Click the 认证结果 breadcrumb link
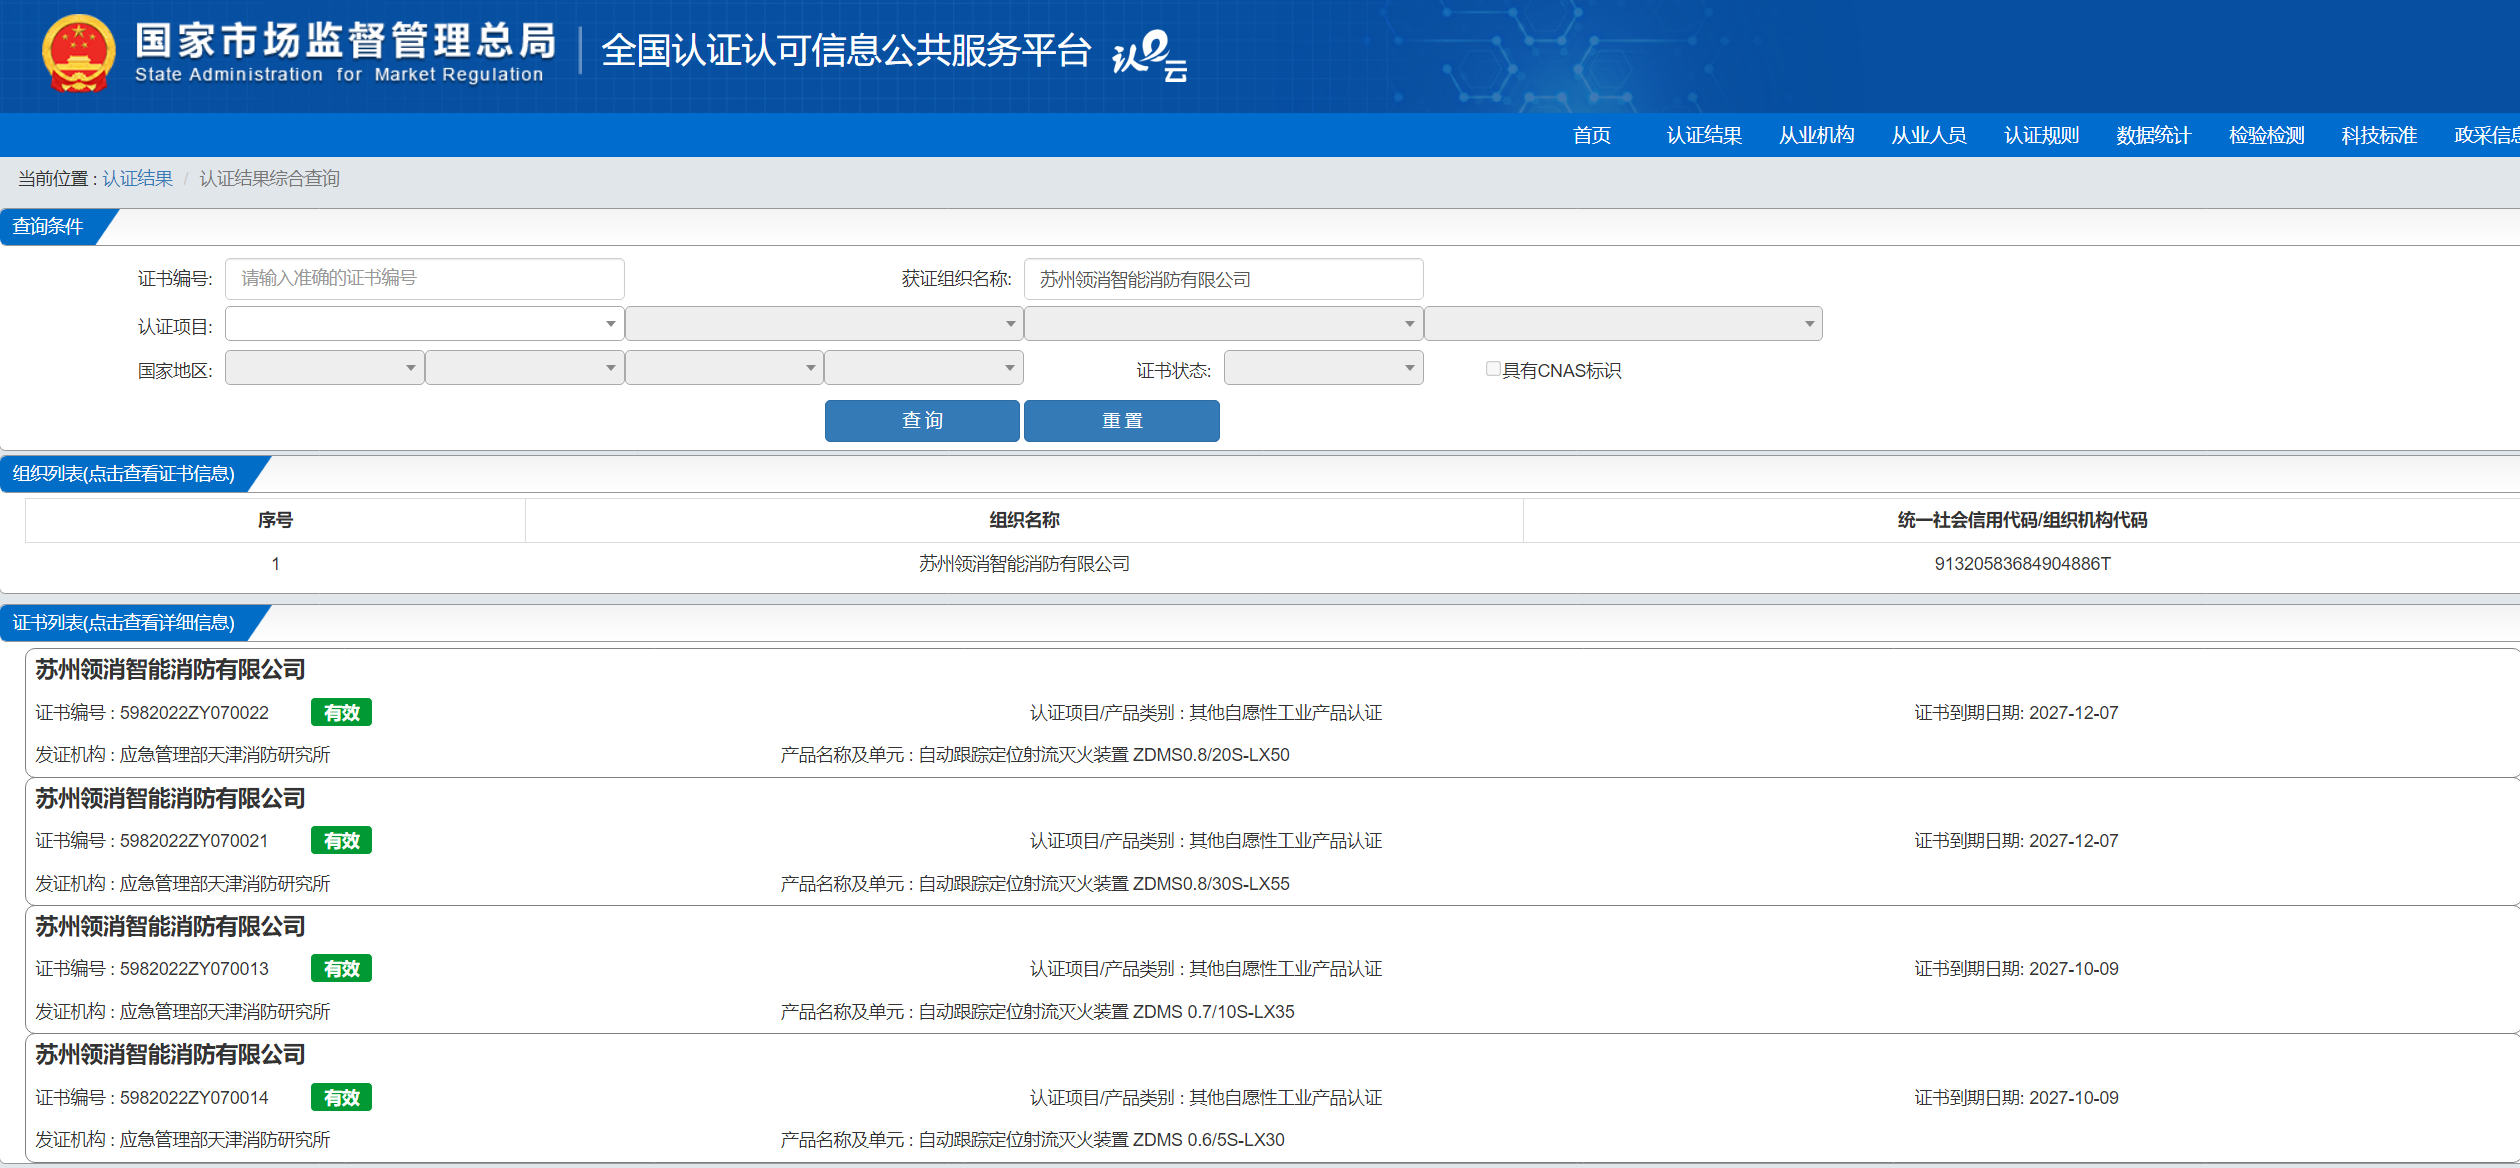Viewport: 2520px width, 1168px height. 137,178
